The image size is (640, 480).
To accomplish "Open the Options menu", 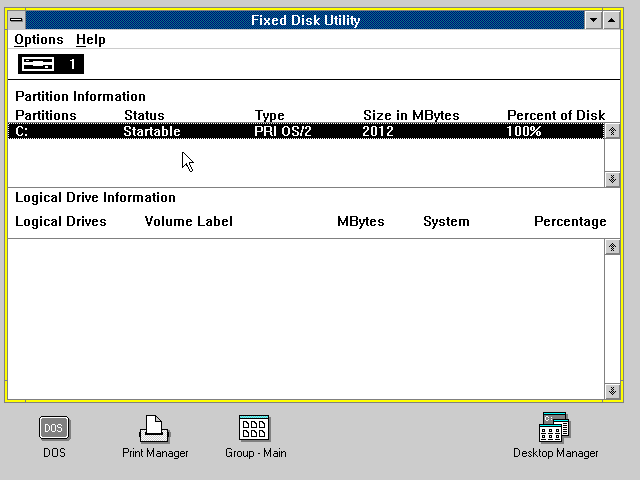I will (x=39, y=40).
